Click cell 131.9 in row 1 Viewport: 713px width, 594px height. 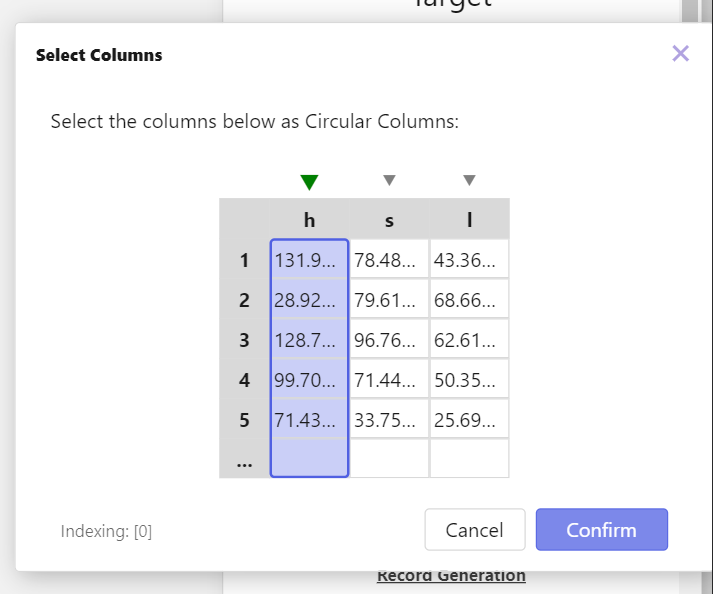pyautogui.click(x=309, y=260)
